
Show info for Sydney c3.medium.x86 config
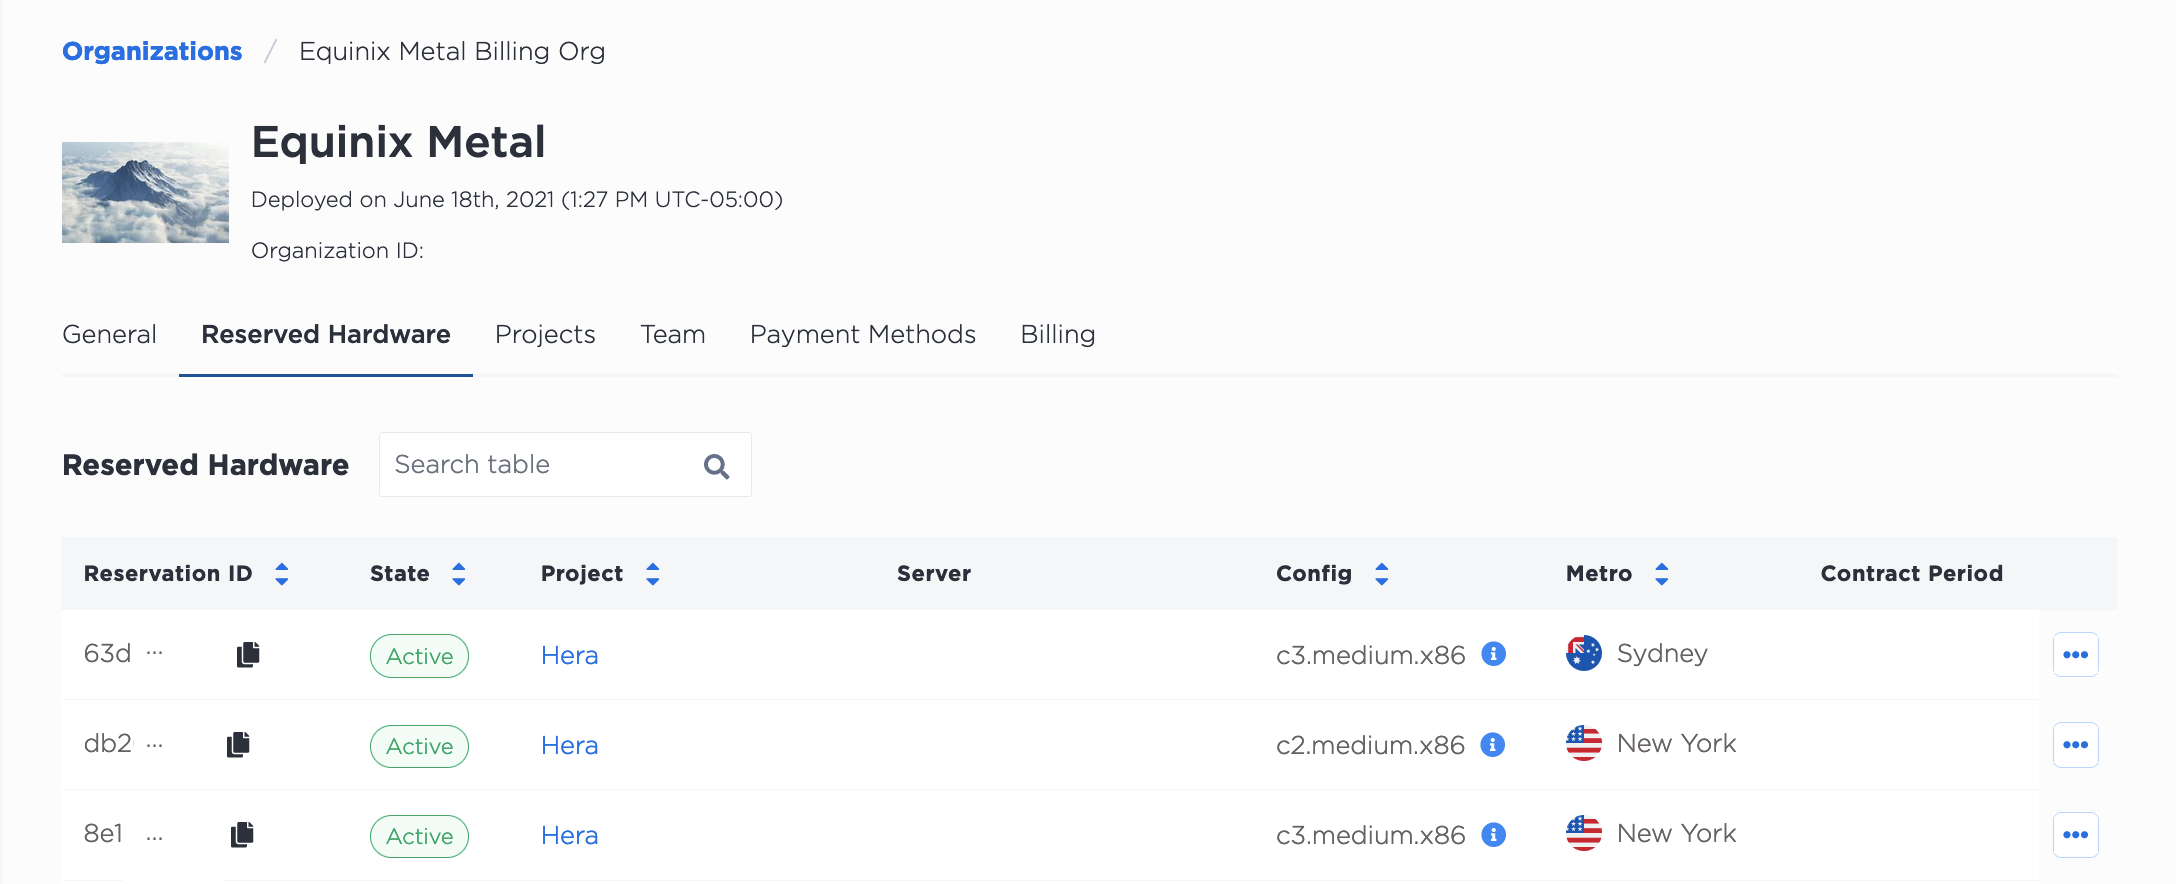[x=1493, y=654]
